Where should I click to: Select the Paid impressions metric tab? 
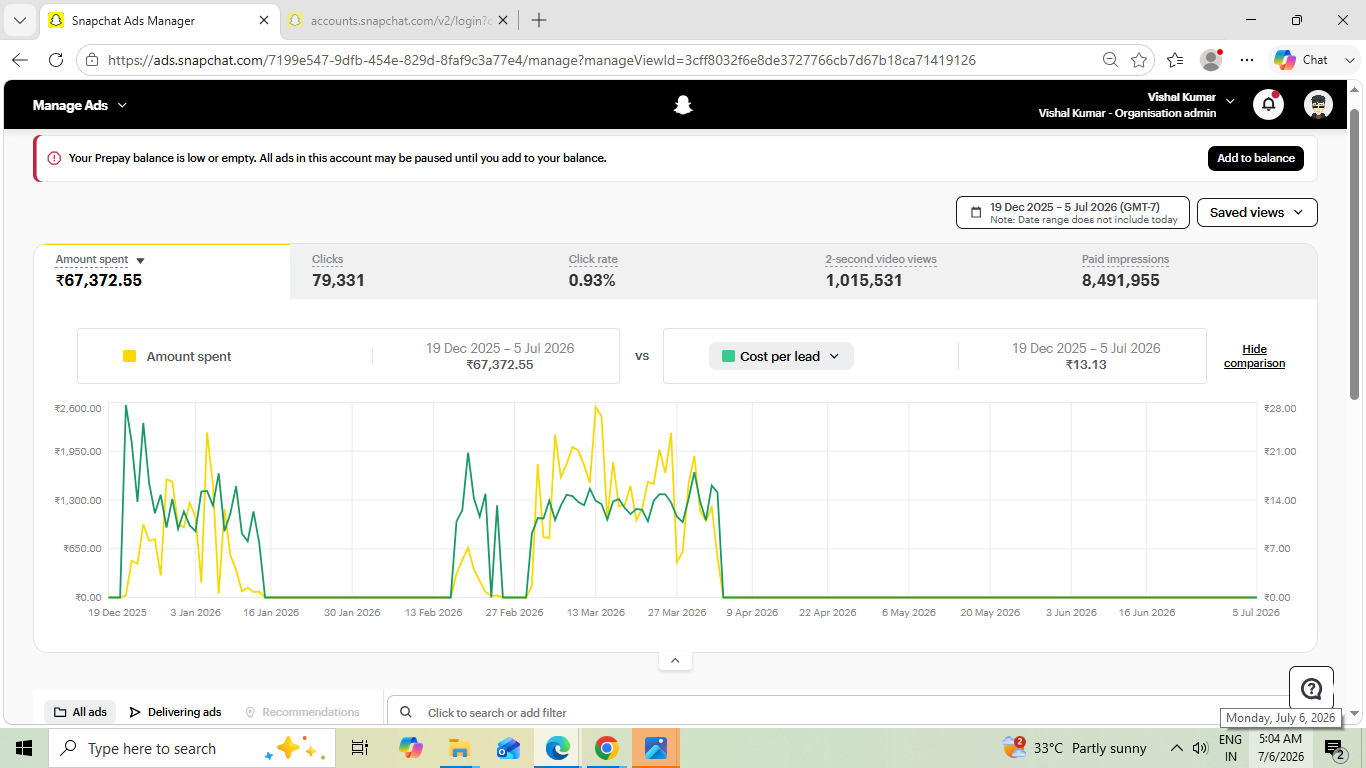[x=1189, y=271]
